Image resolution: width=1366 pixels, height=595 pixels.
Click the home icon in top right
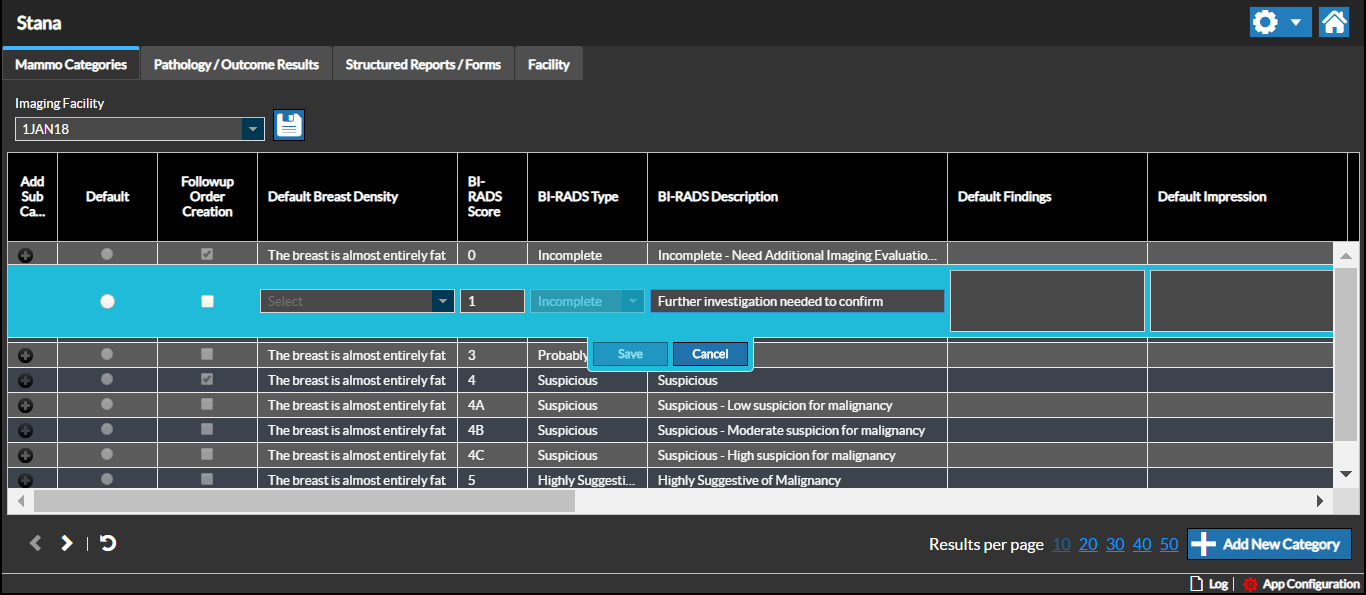tap(1334, 22)
